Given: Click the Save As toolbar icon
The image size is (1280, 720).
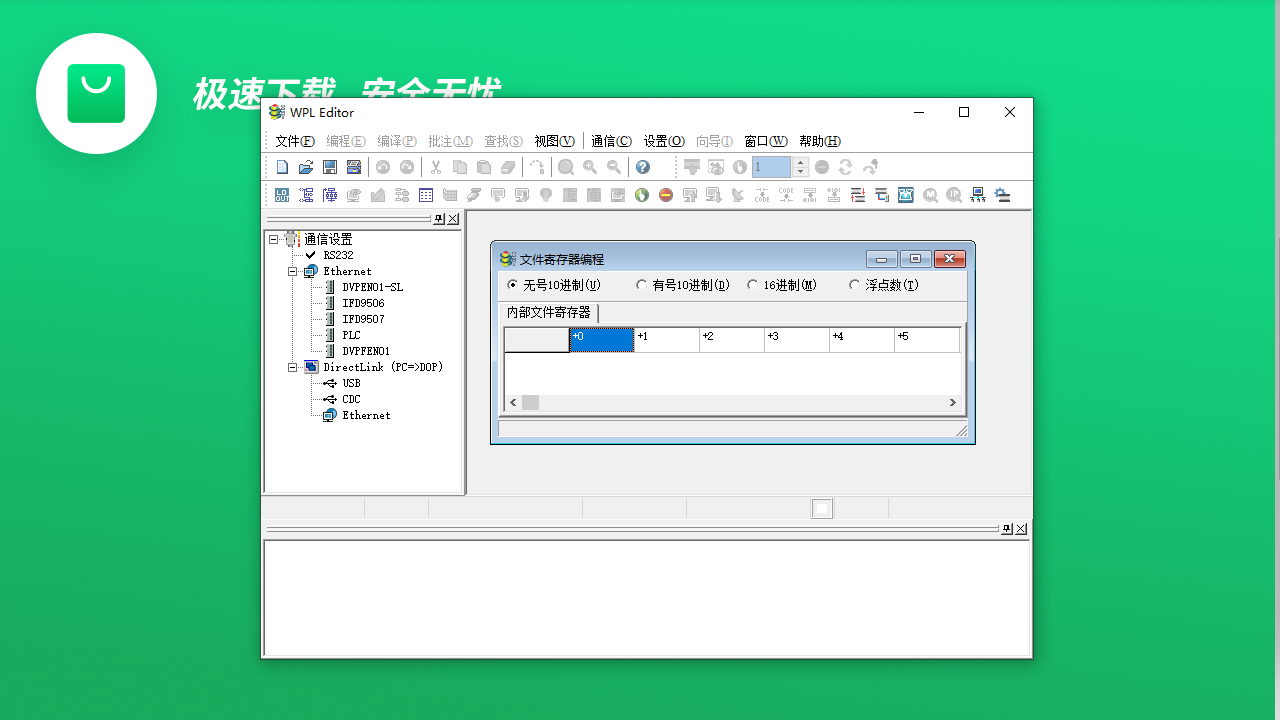Looking at the screenshot, I should (354, 167).
